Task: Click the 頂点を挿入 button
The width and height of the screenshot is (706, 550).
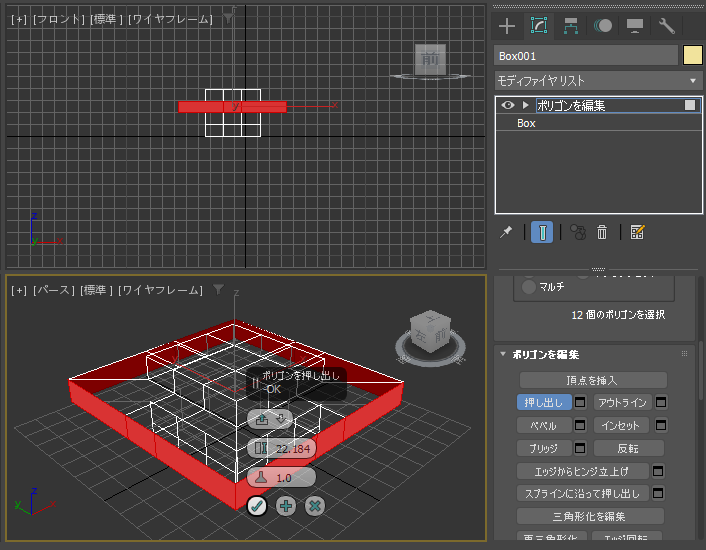Action: click(593, 380)
